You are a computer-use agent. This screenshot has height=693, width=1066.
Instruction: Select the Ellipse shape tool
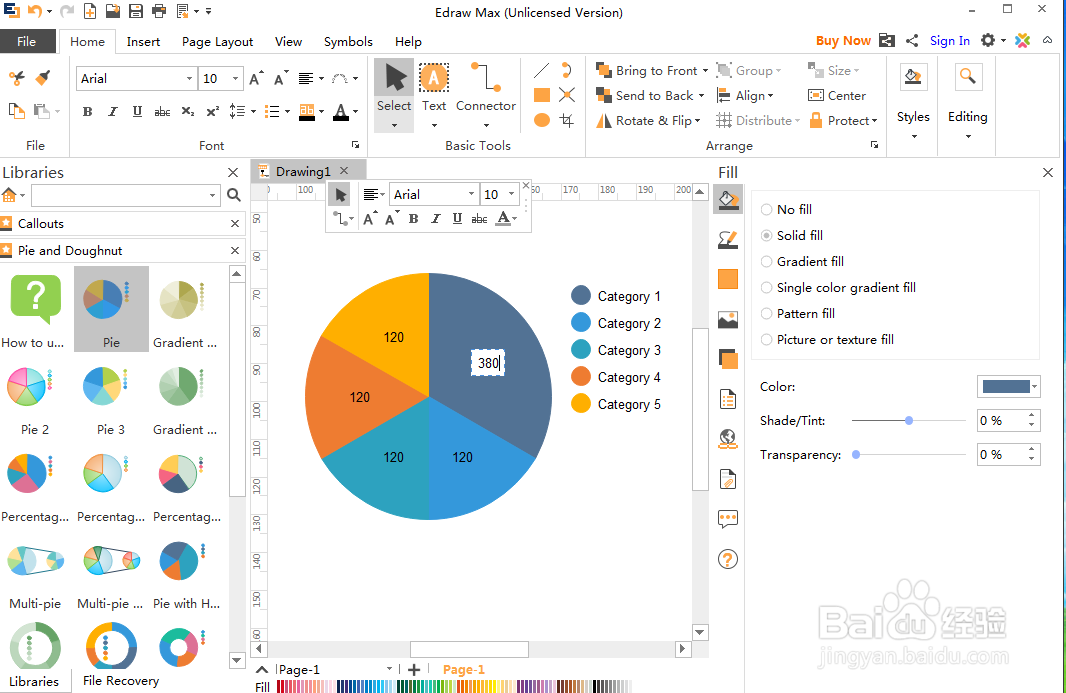[x=542, y=120]
